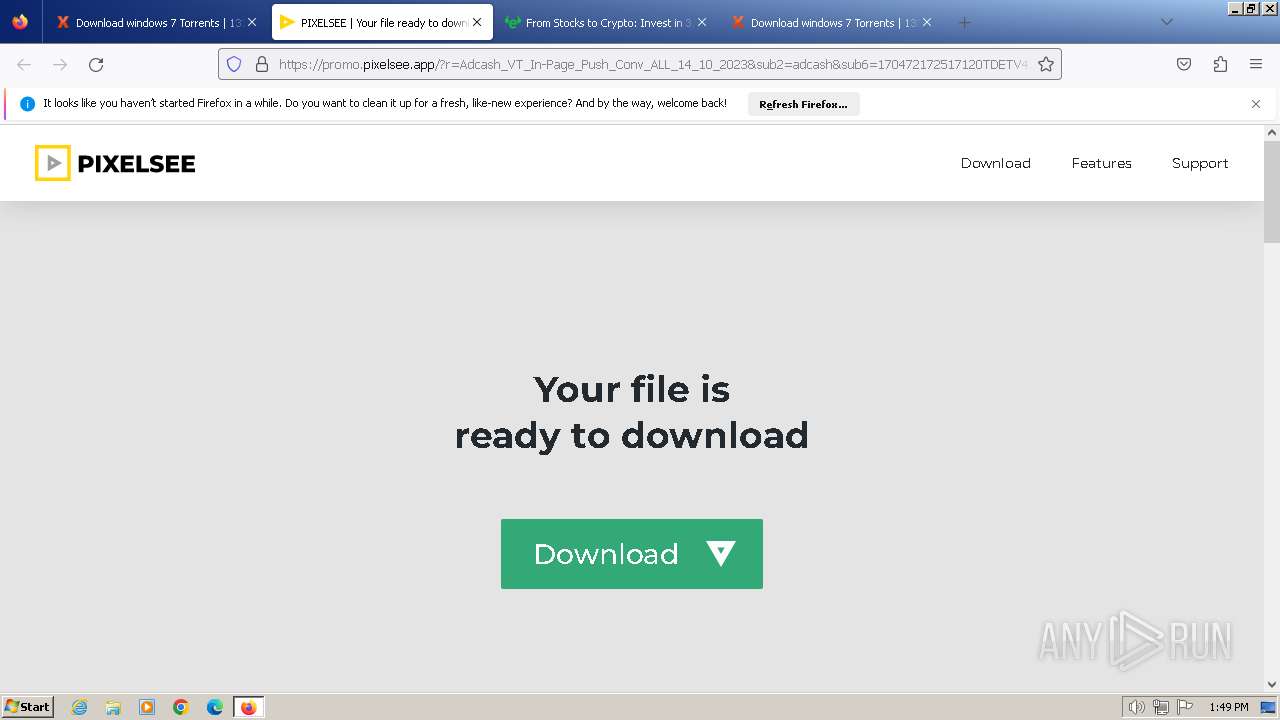This screenshot has height=720, width=1280.
Task: Open the Firefox hamburger application menu
Action: [x=1256, y=64]
